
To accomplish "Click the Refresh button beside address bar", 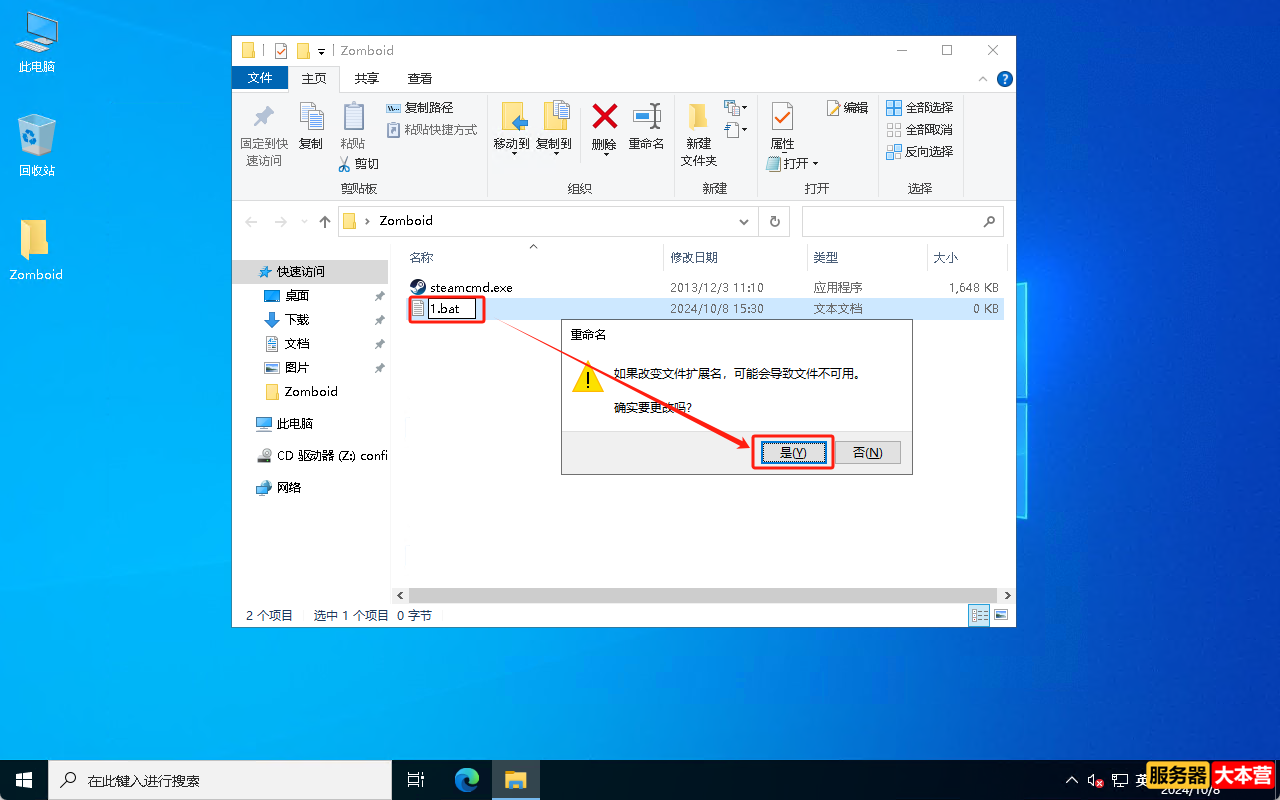I will pos(774,221).
